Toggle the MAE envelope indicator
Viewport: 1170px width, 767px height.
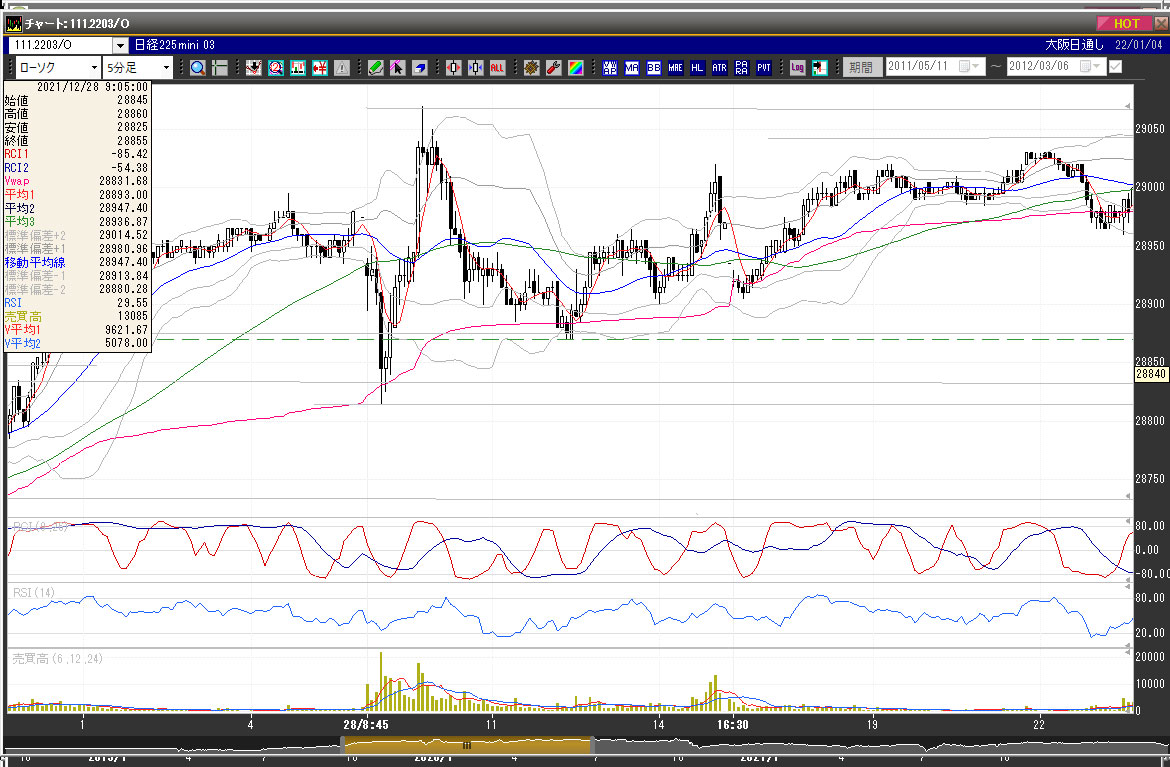click(675, 68)
